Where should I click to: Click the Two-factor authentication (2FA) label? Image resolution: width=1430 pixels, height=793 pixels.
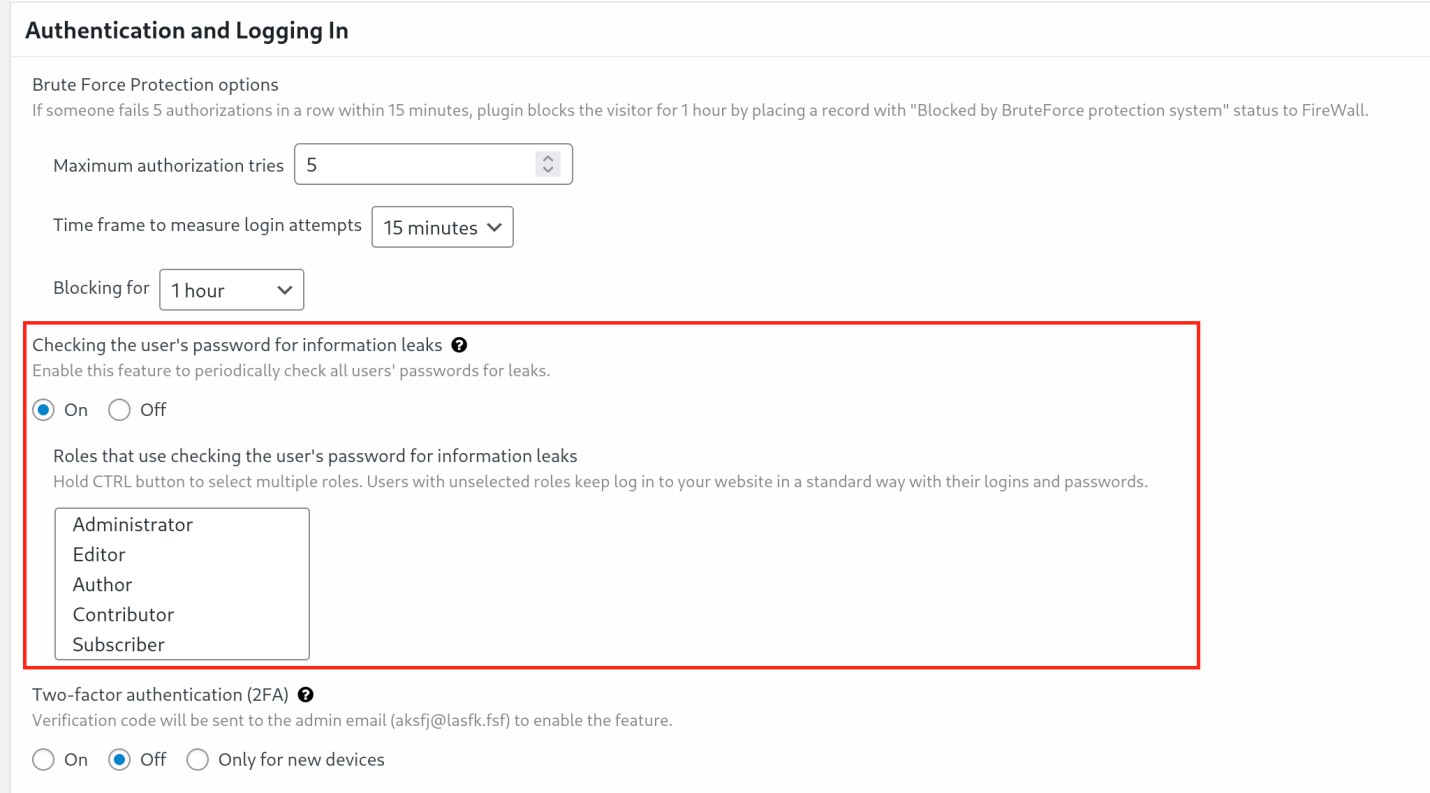click(x=160, y=694)
